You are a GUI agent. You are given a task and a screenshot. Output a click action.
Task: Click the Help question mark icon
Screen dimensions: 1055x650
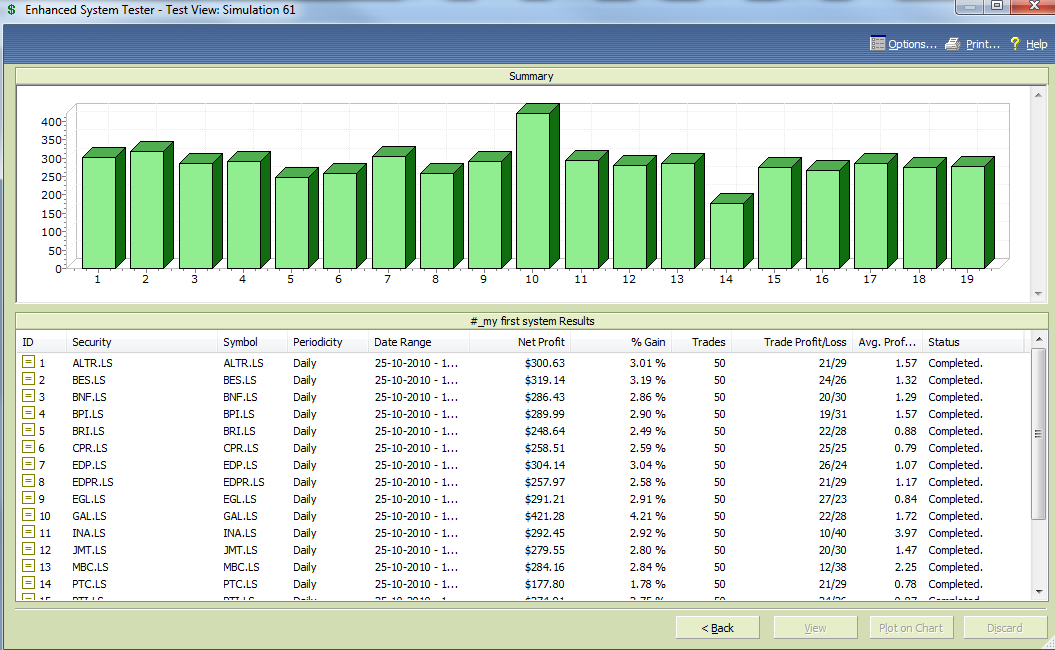click(x=1014, y=44)
